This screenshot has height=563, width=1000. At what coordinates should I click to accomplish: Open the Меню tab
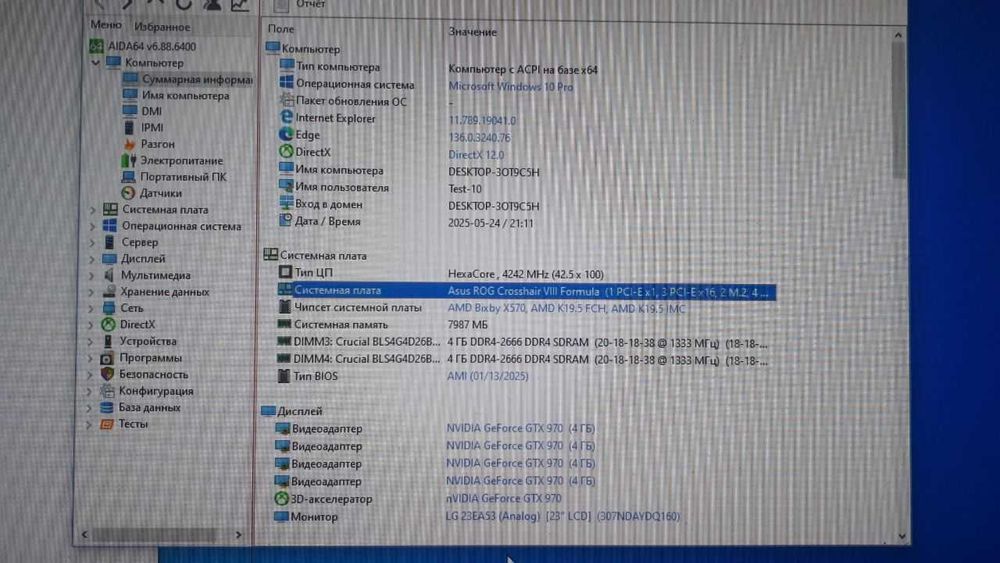[x=105, y=24]
